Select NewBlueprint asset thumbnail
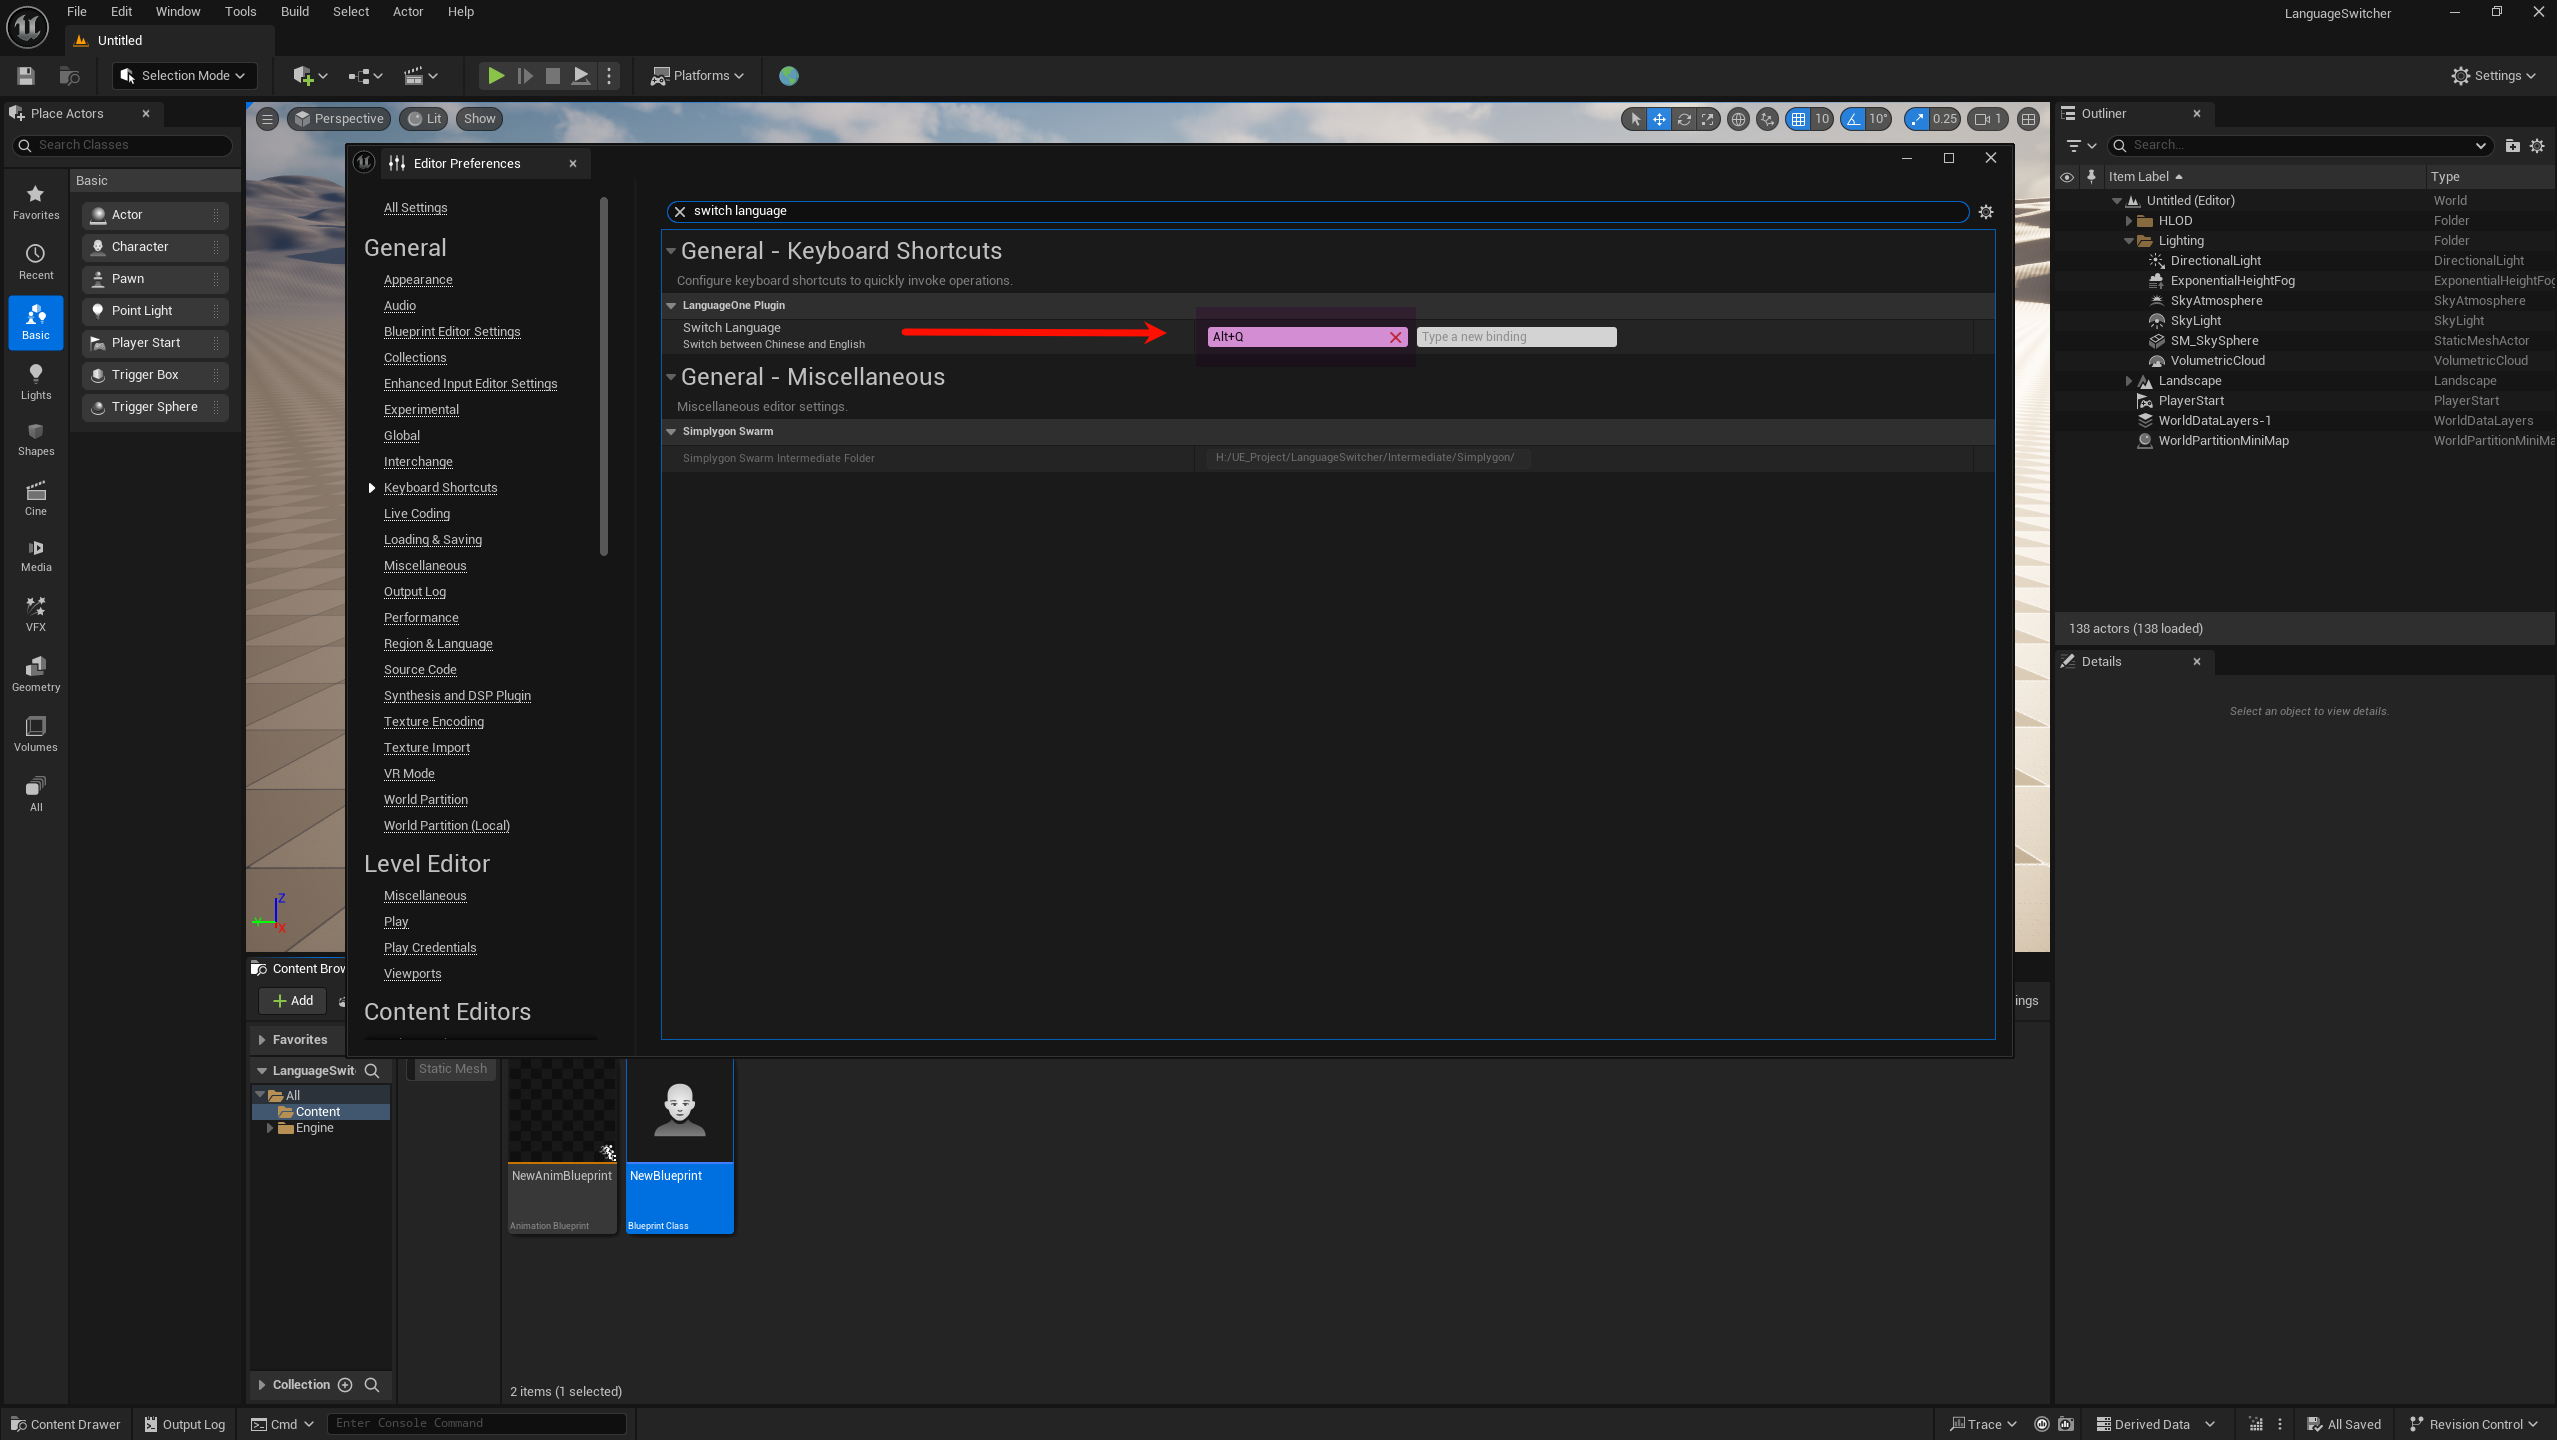 pyautogui.click(x=680, y=1145)
